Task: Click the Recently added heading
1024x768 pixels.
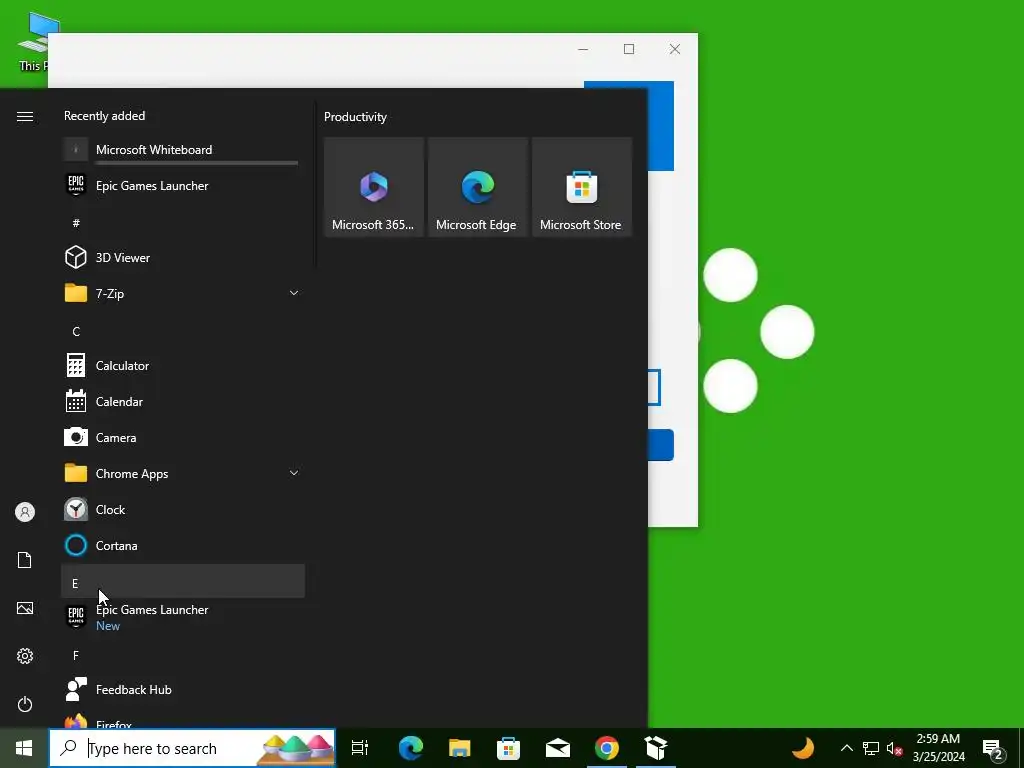Action: pyautogui.click(x=104, y=116)
